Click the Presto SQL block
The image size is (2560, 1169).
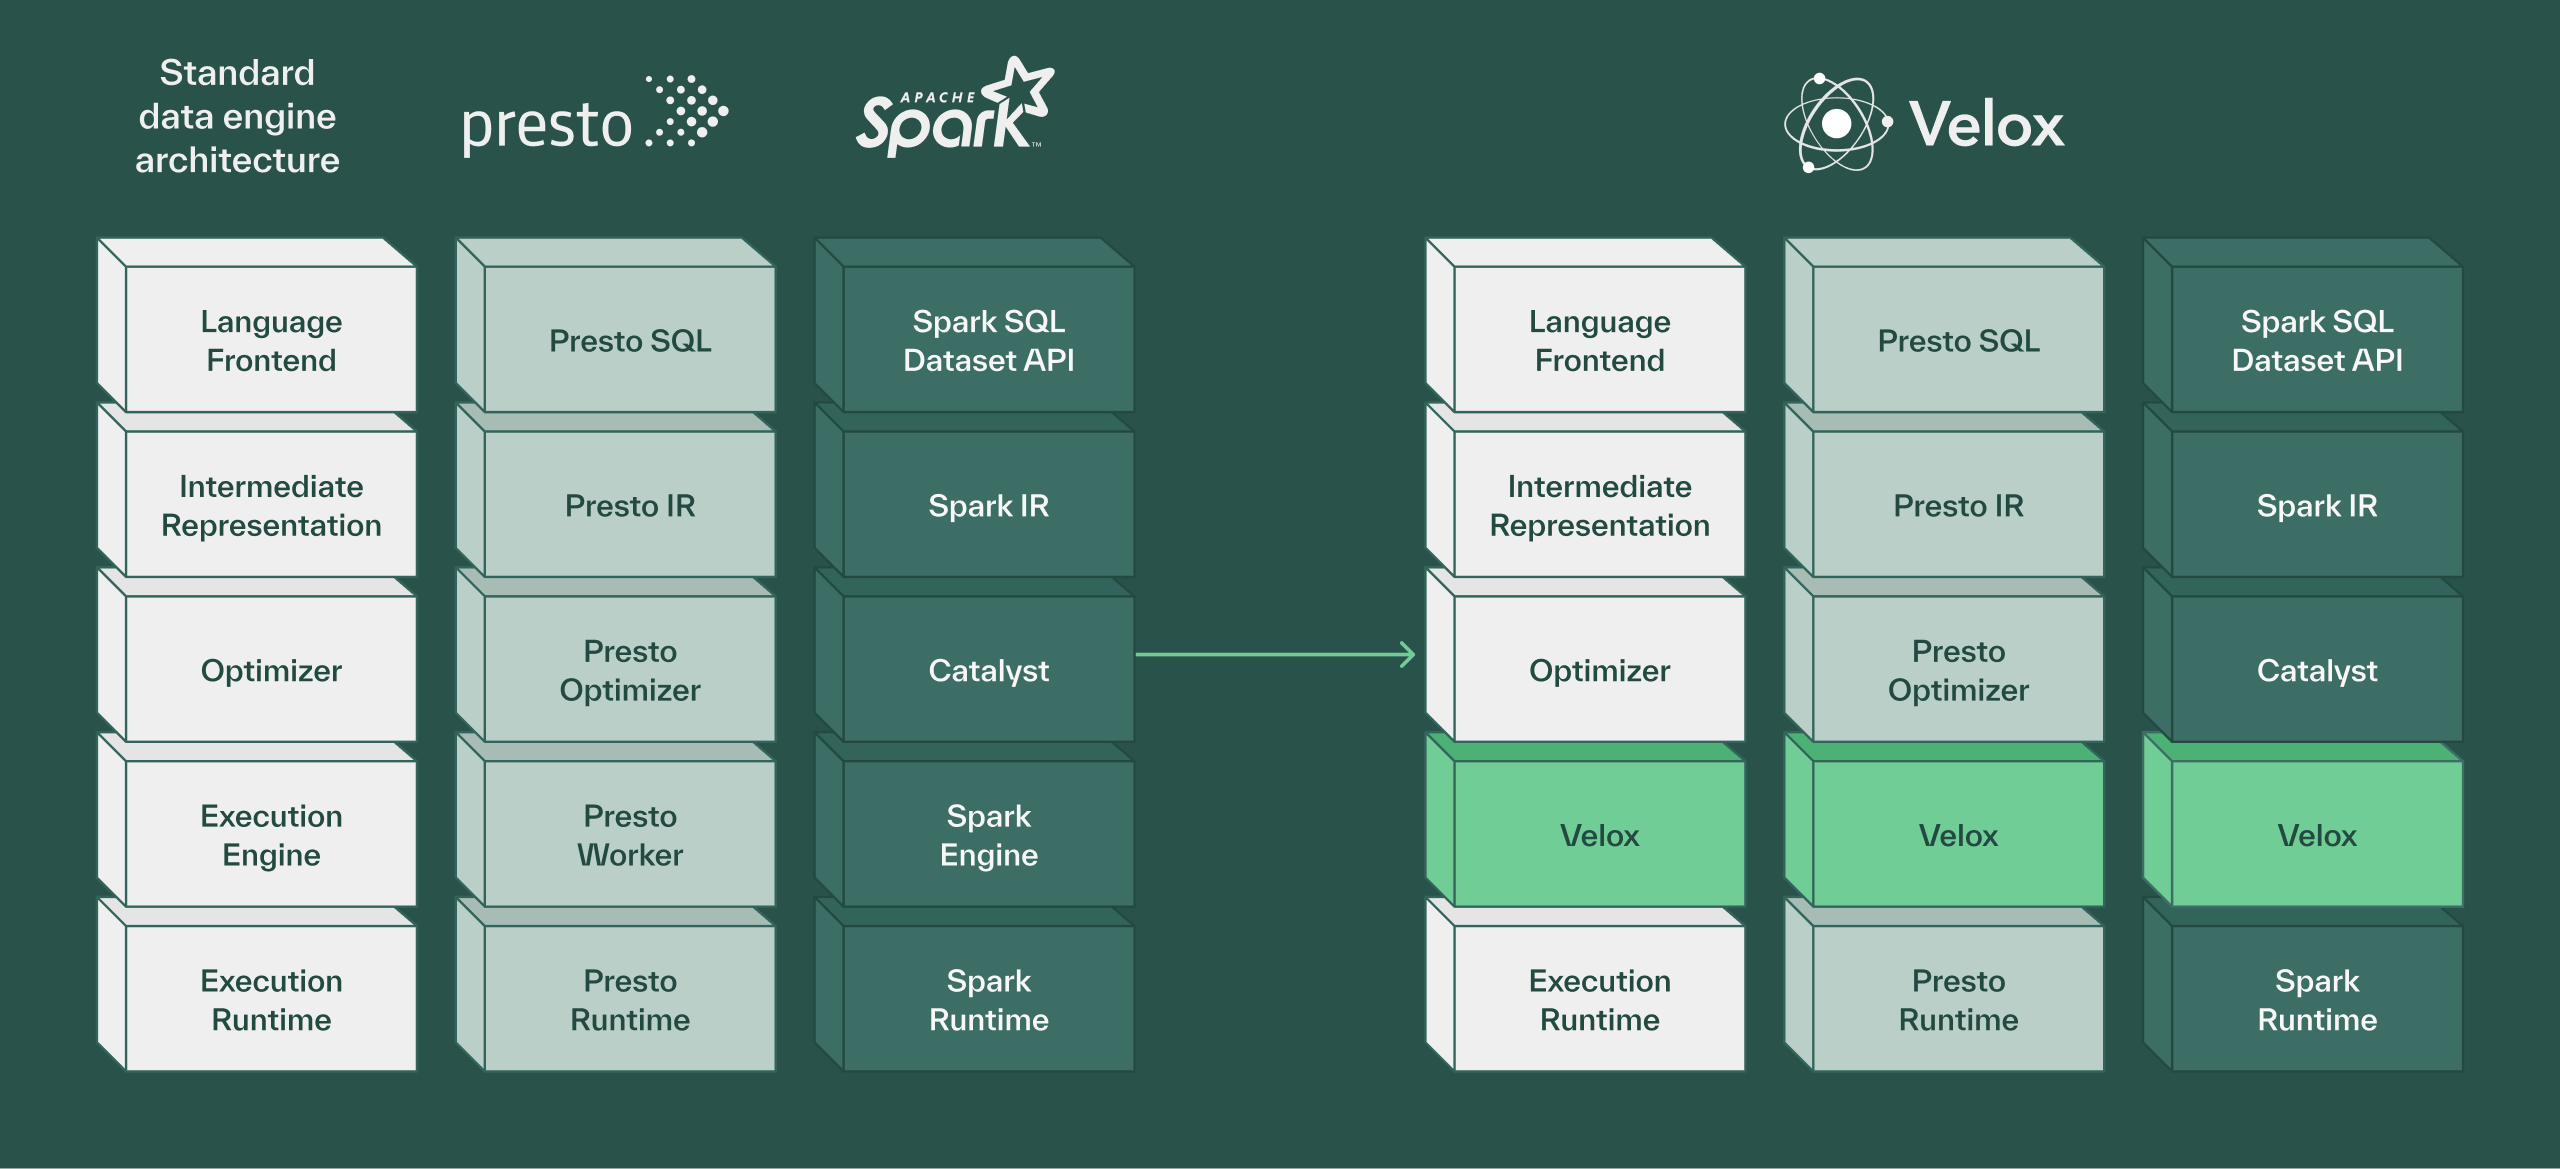point(630,340)
